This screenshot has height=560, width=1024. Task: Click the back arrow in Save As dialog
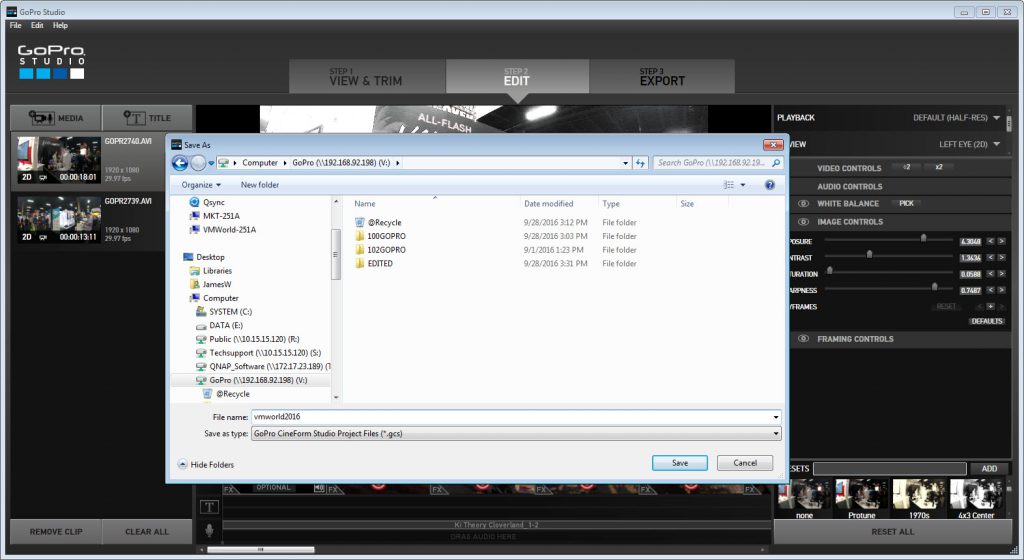(180, 163)
